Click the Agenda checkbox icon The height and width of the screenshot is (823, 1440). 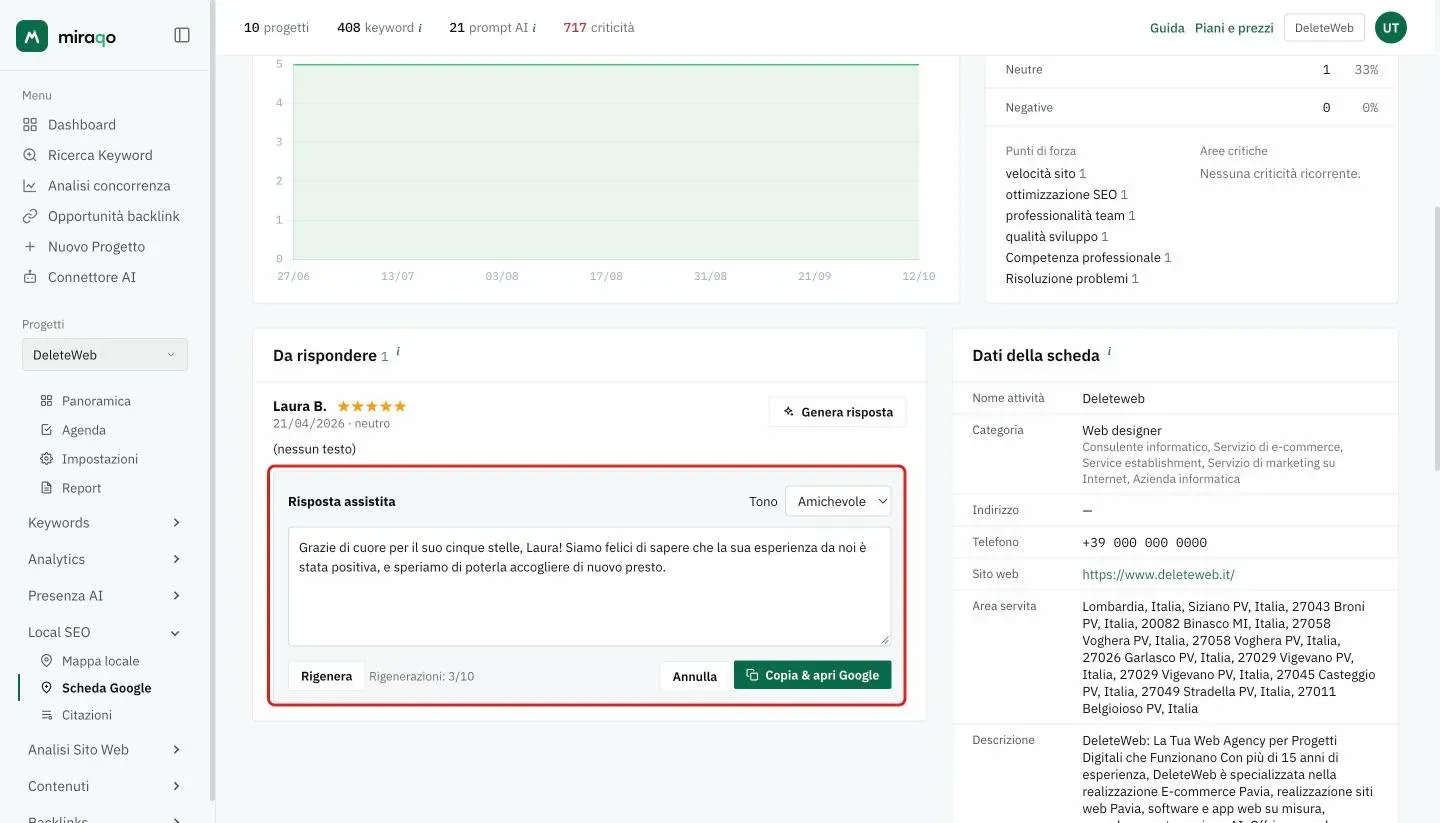(x=46, y=430)
